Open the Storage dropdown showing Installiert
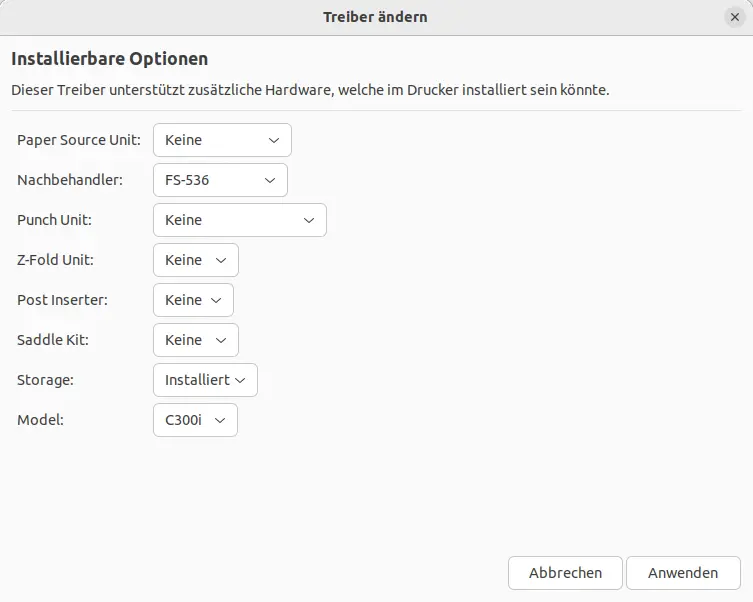 [205, 380]
